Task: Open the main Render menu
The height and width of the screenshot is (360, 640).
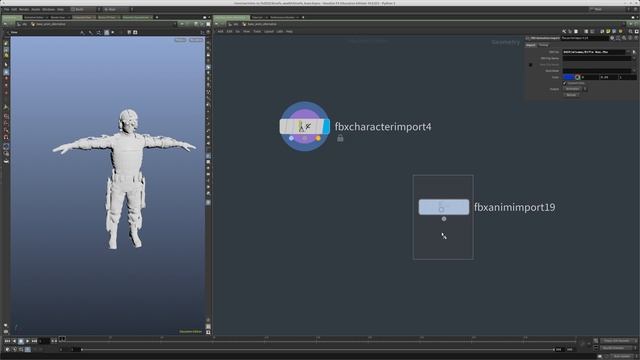Action: point(24,9)
